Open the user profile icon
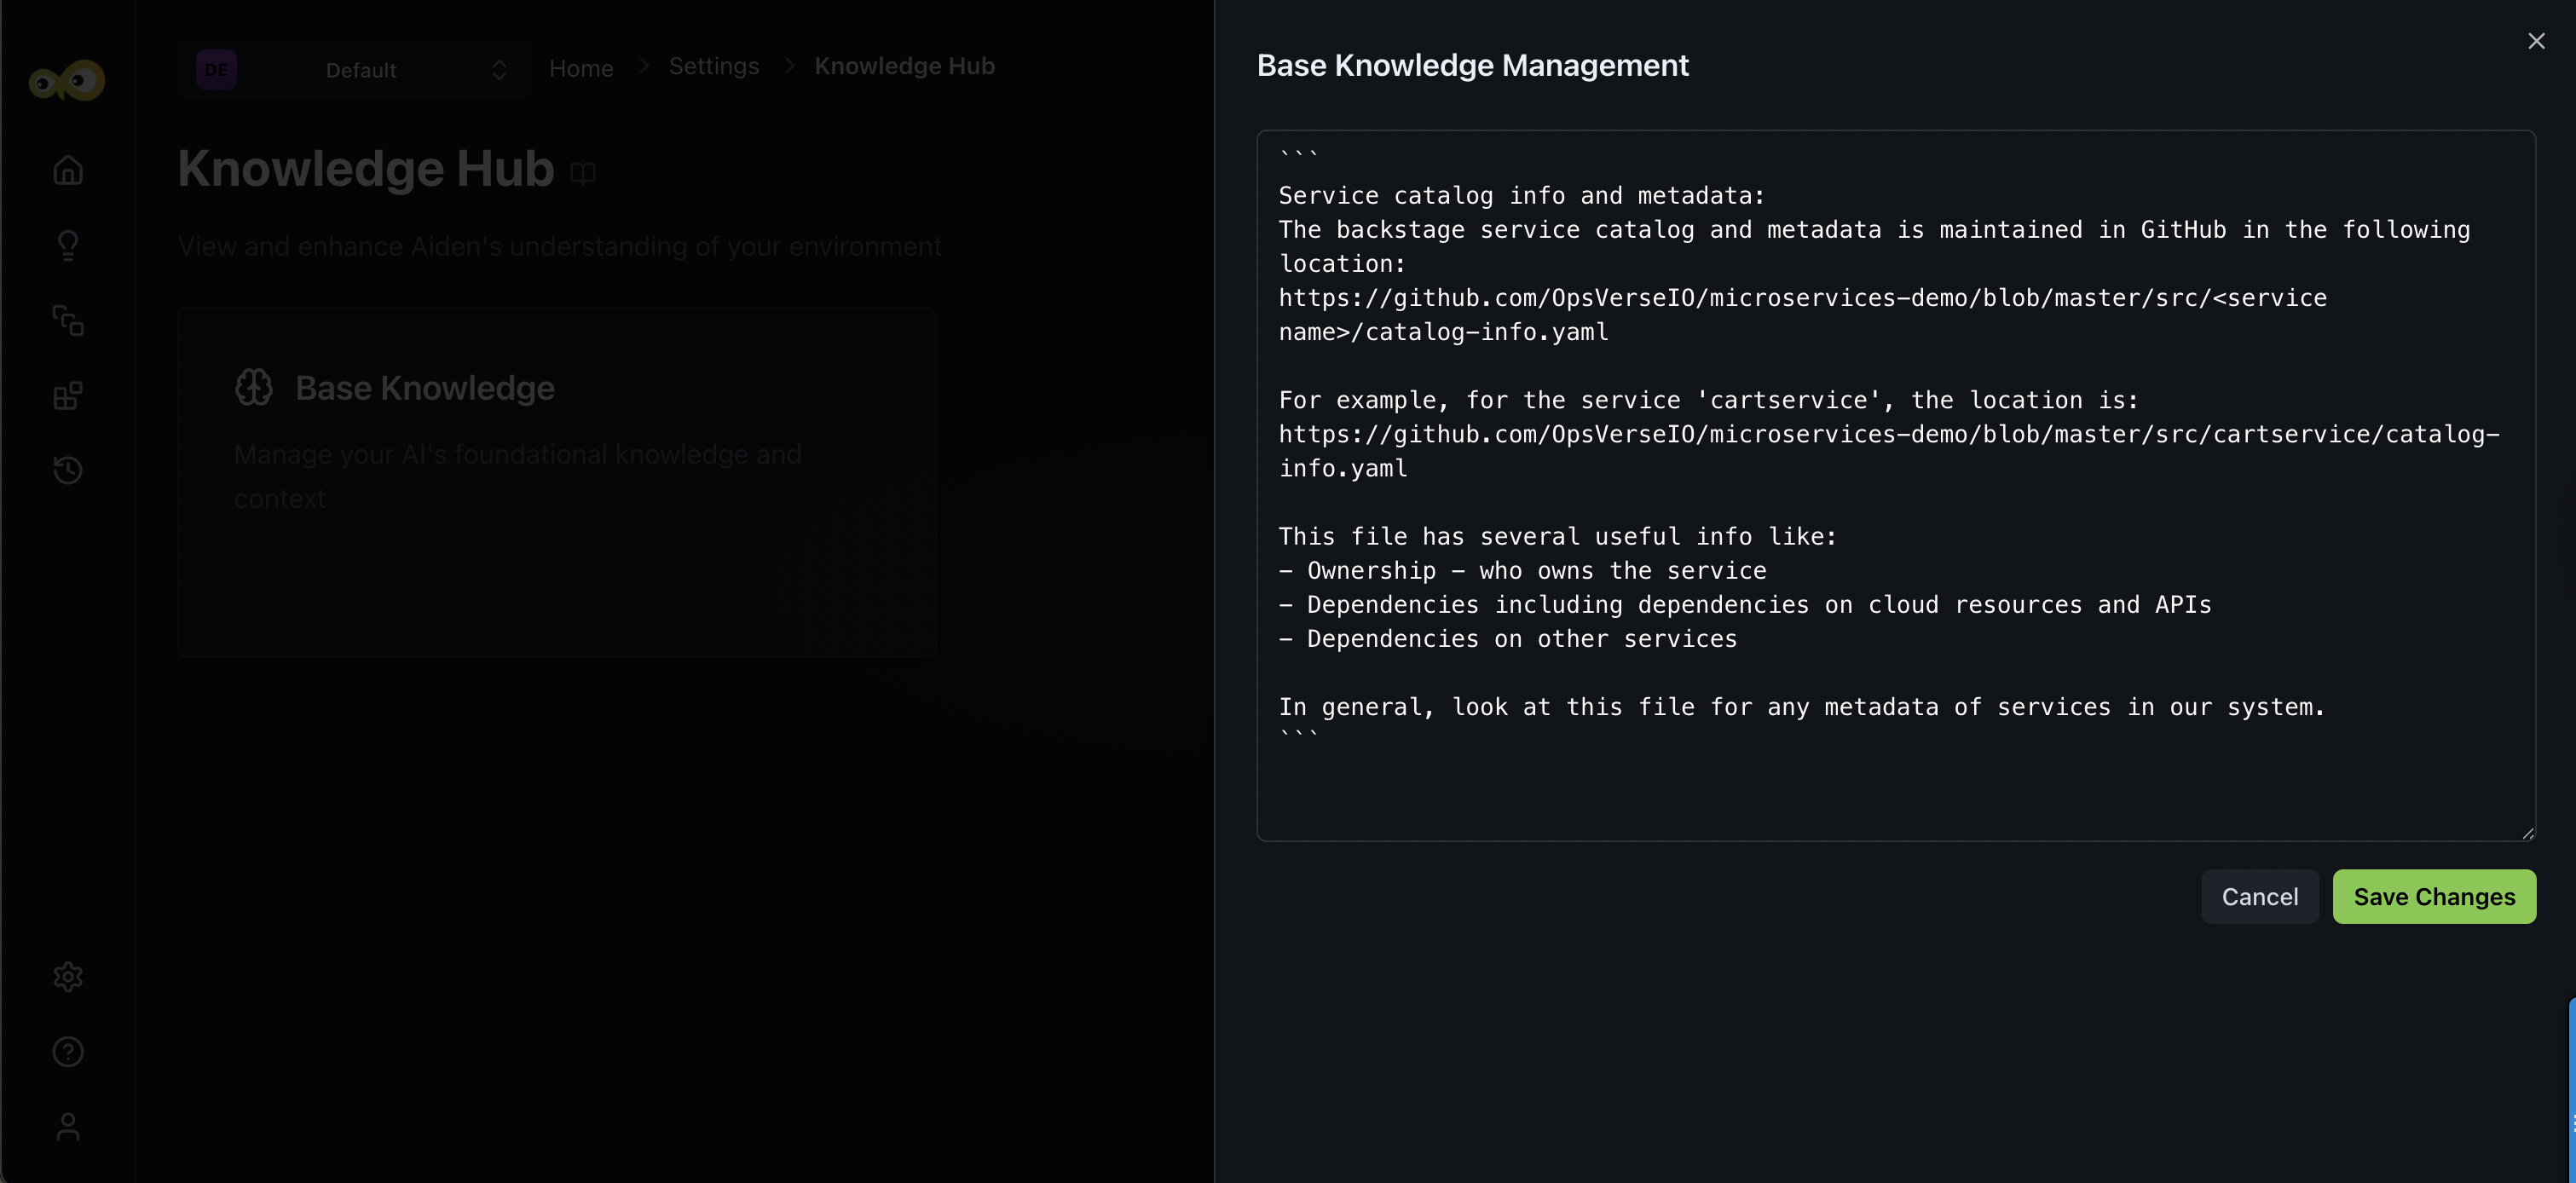 (x=68, y=1127)
